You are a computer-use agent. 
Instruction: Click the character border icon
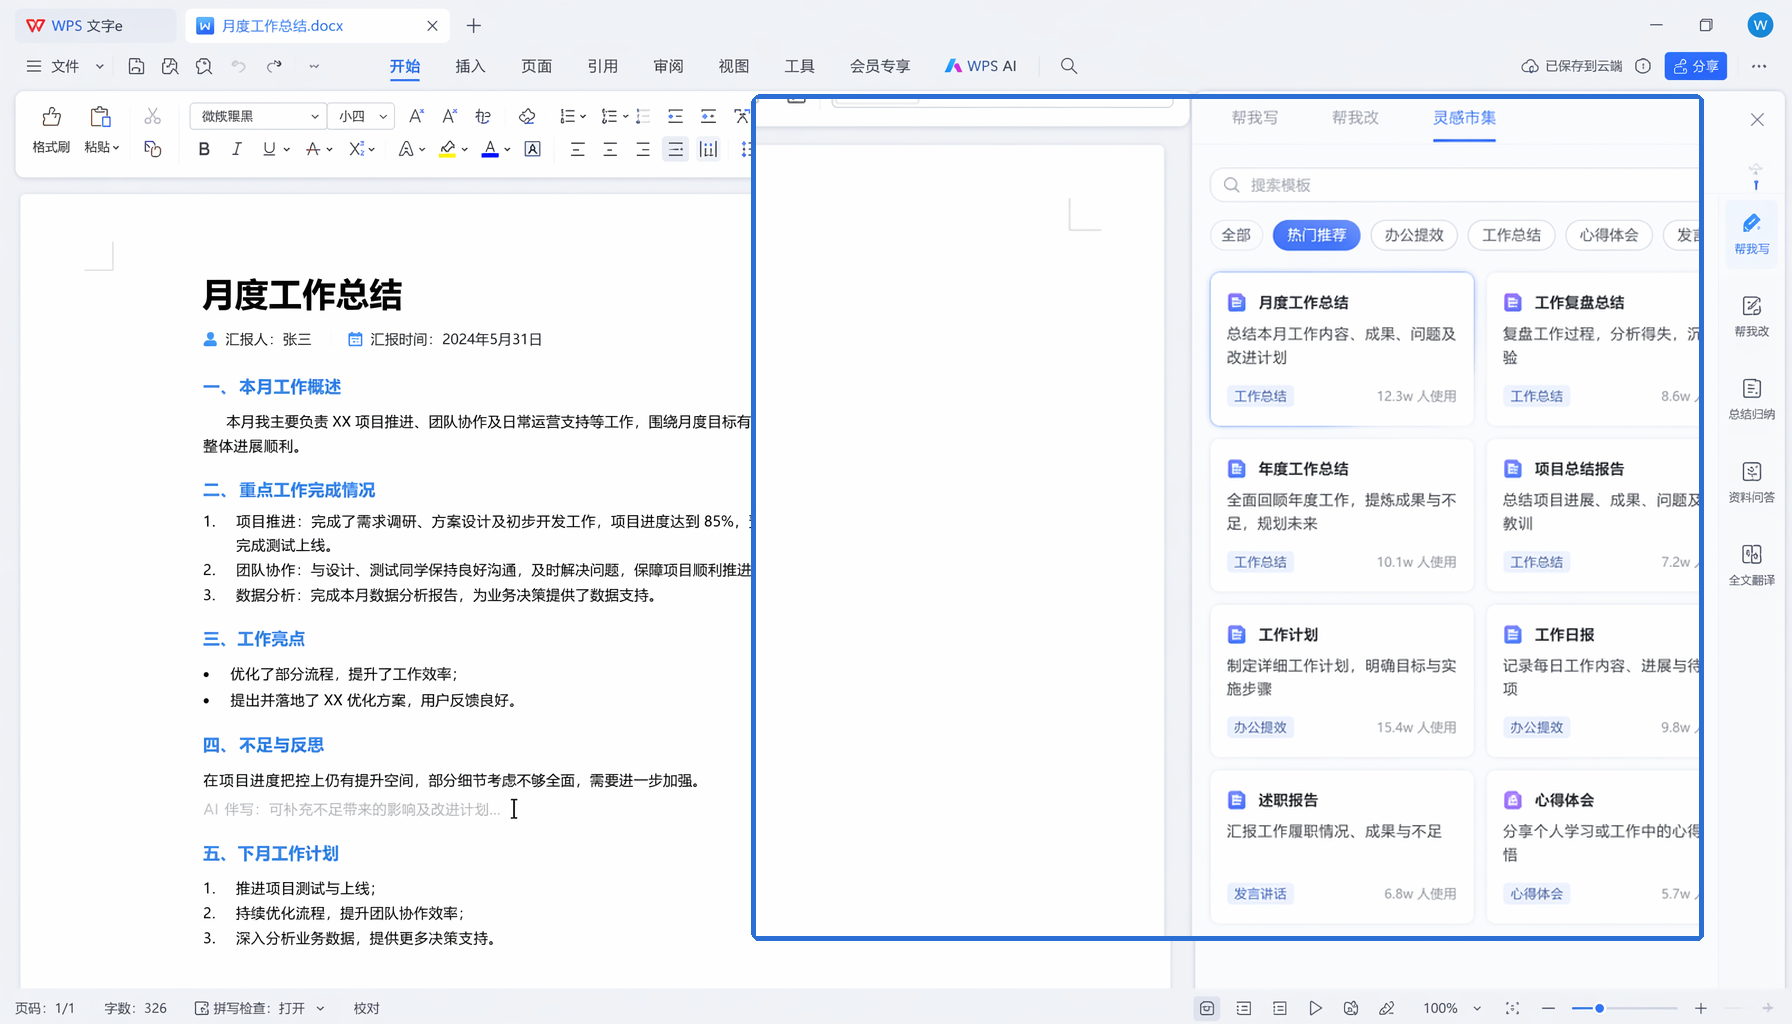click(x=533, y=149)
